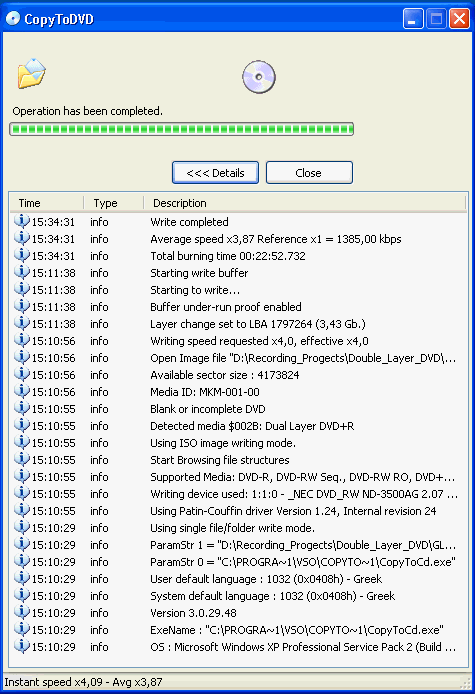475x694 pixels.
Task: Click the DVD disc icon
Action: [x=259, y=77]
